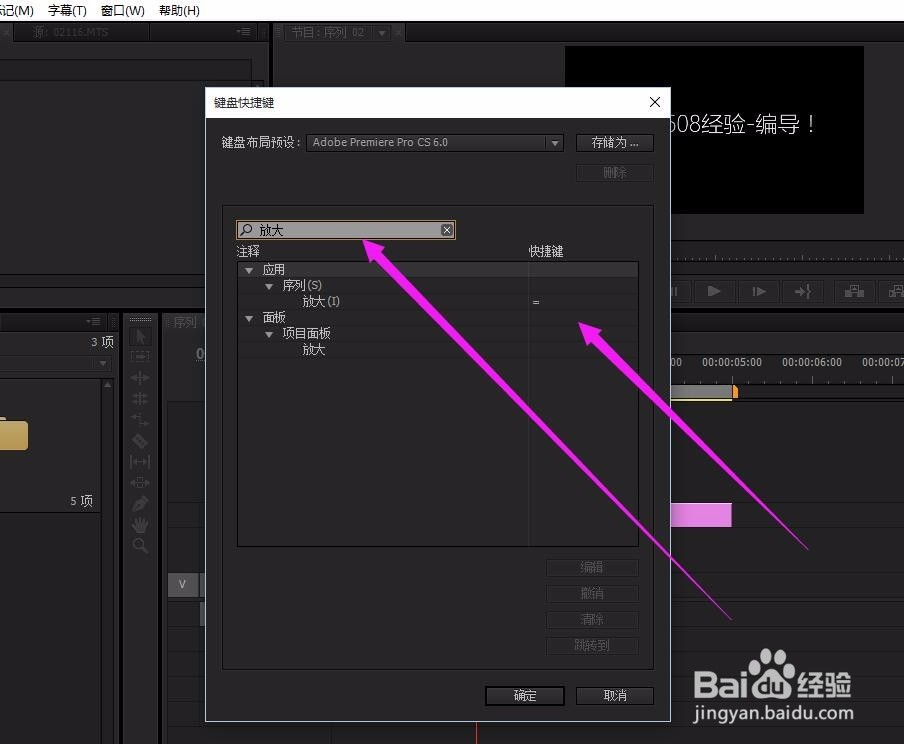Click the gray work area bar in timeline
904x744 pixels.
pyautogui.click(x=701, y=392)
